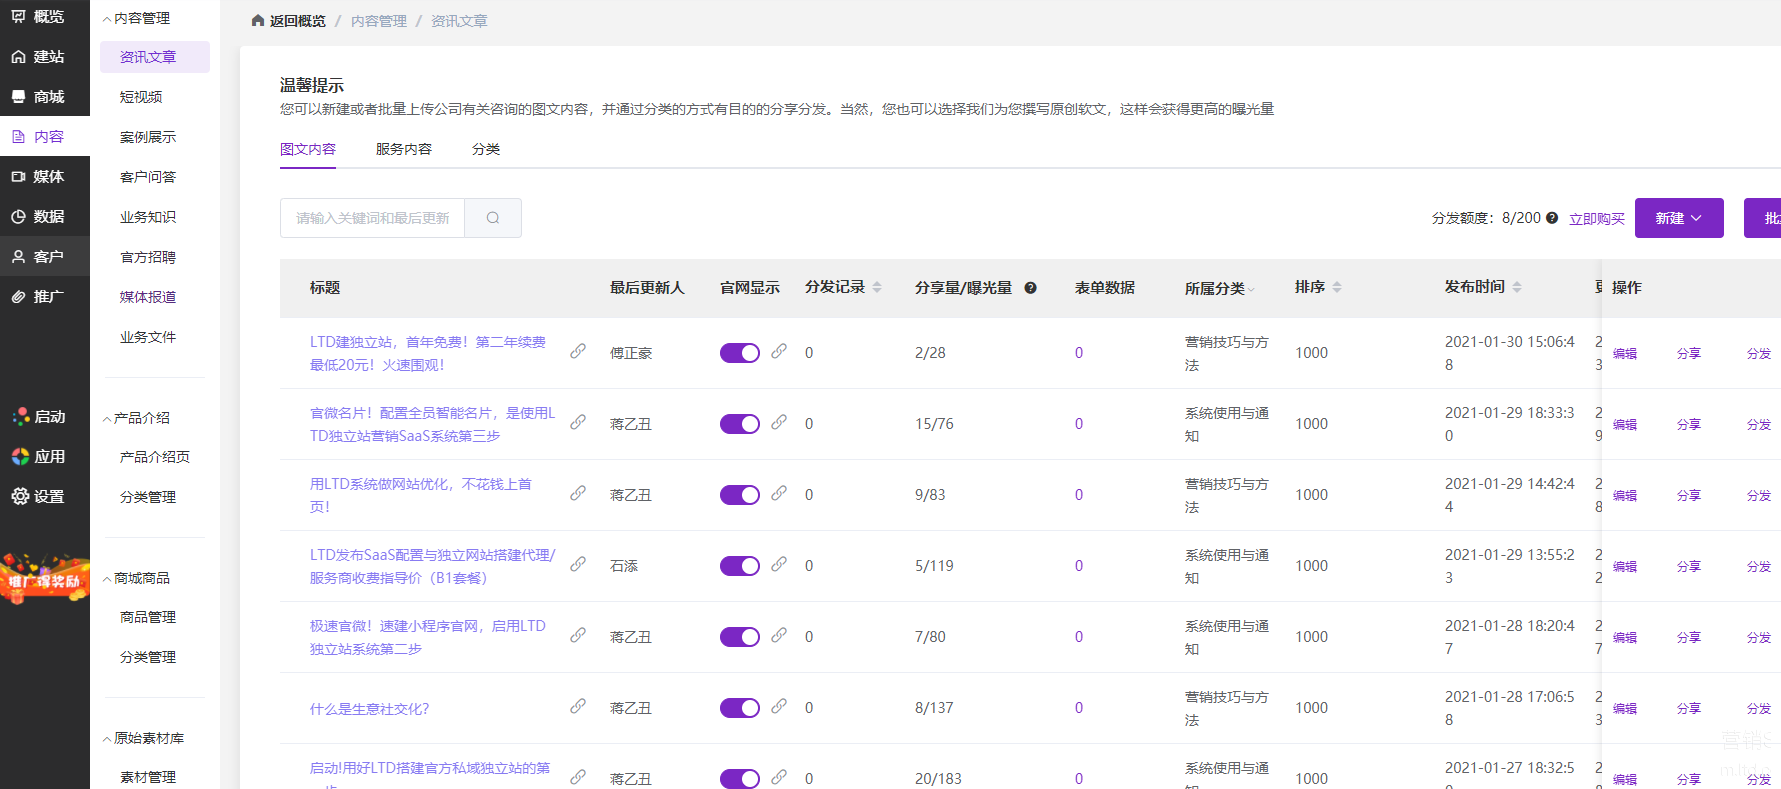Click the keyword search input field
This screenshot has width=1781, height=789.
point(372,218)
